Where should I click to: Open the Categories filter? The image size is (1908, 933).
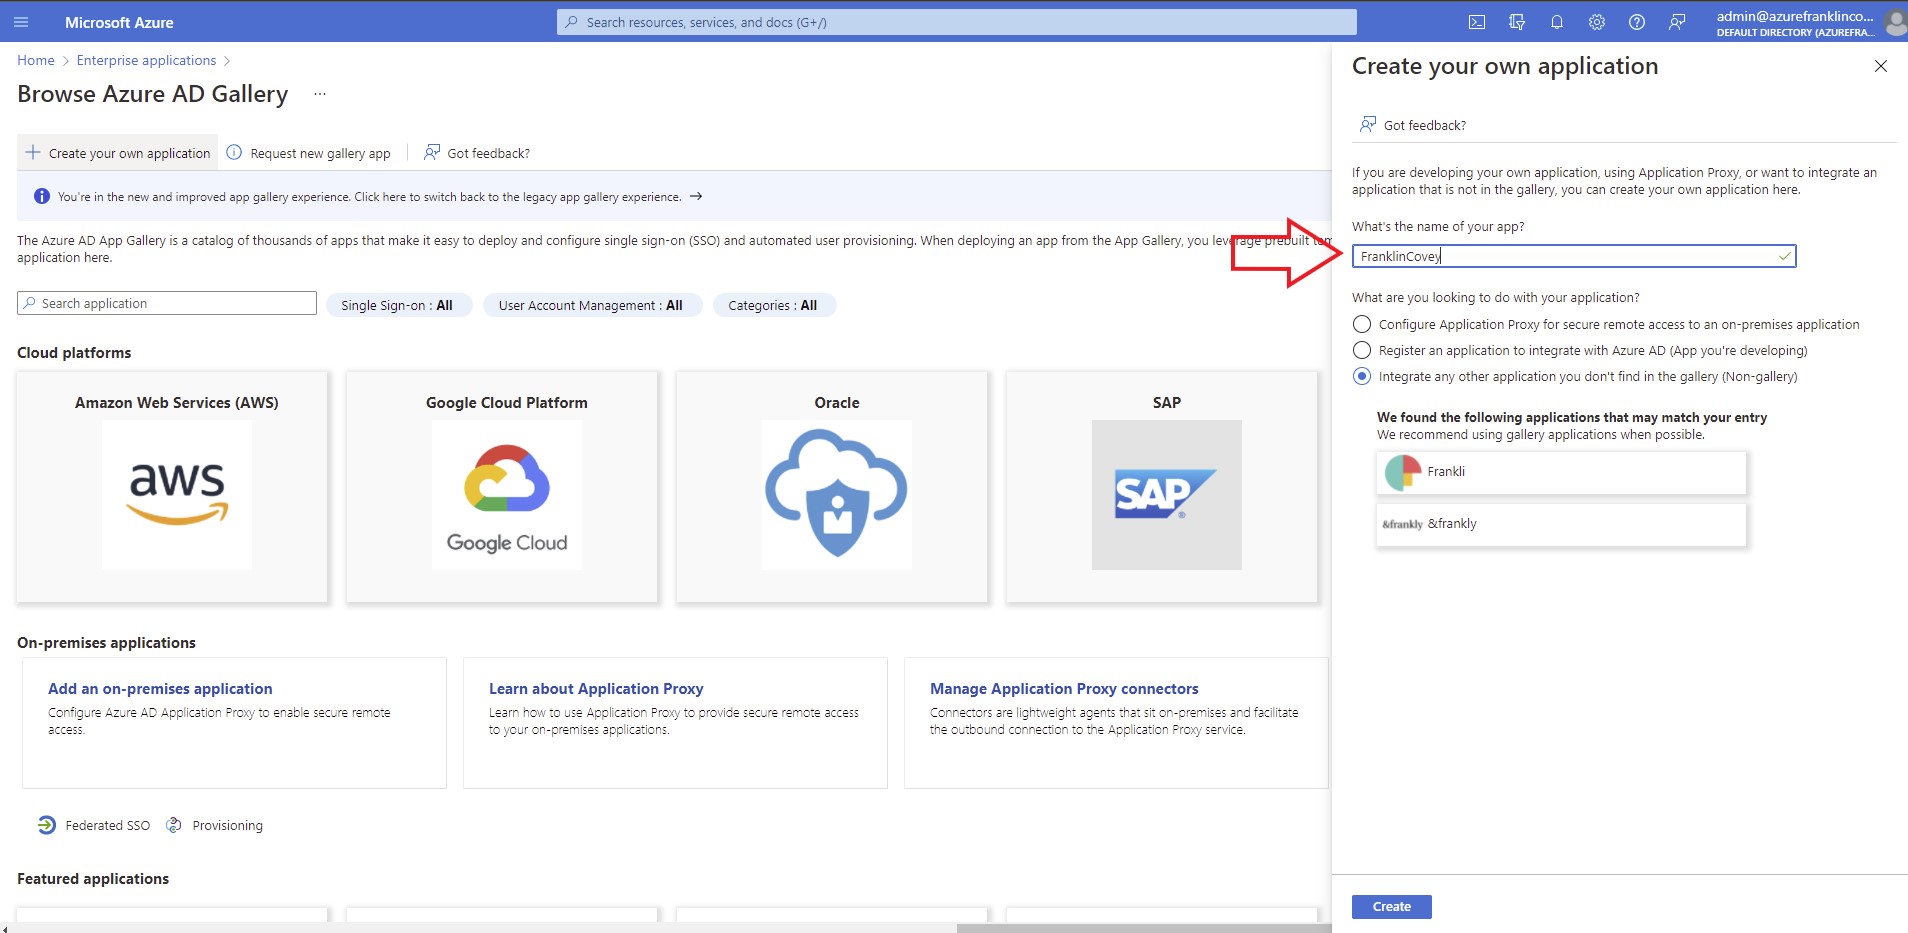pos(773,305)
